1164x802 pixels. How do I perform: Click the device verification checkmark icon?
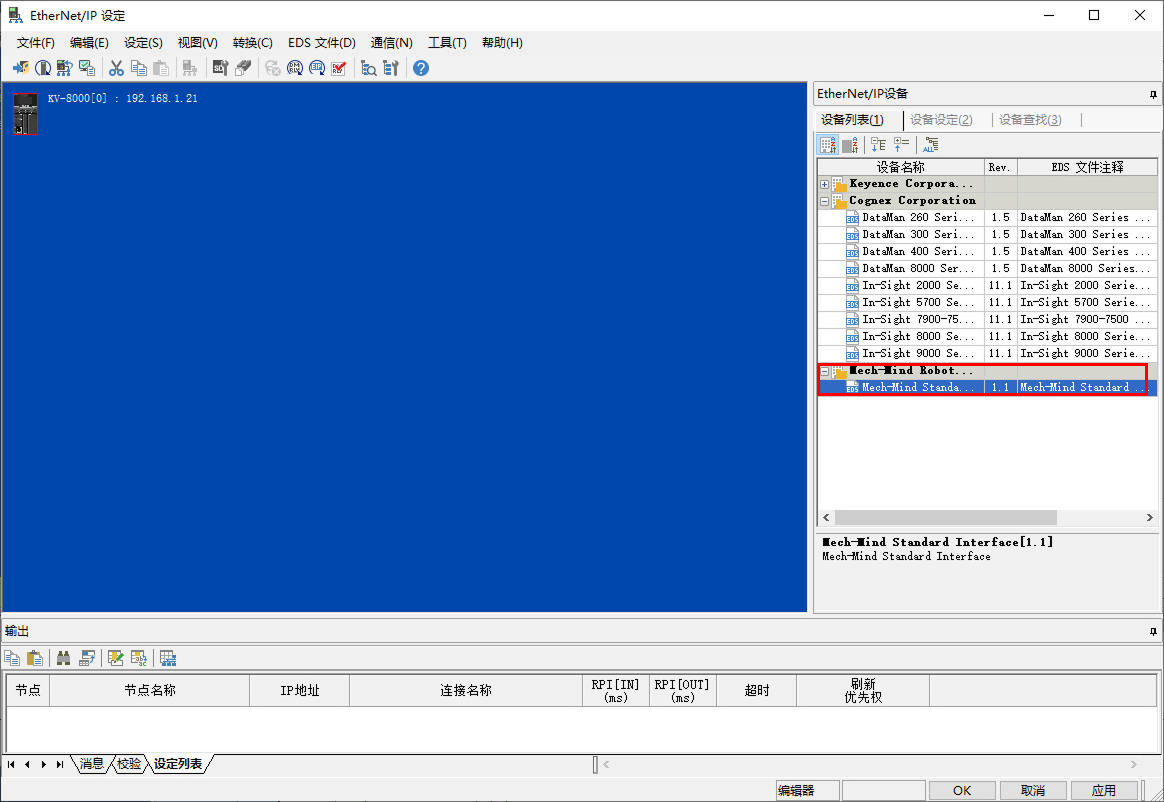(339, 67)
